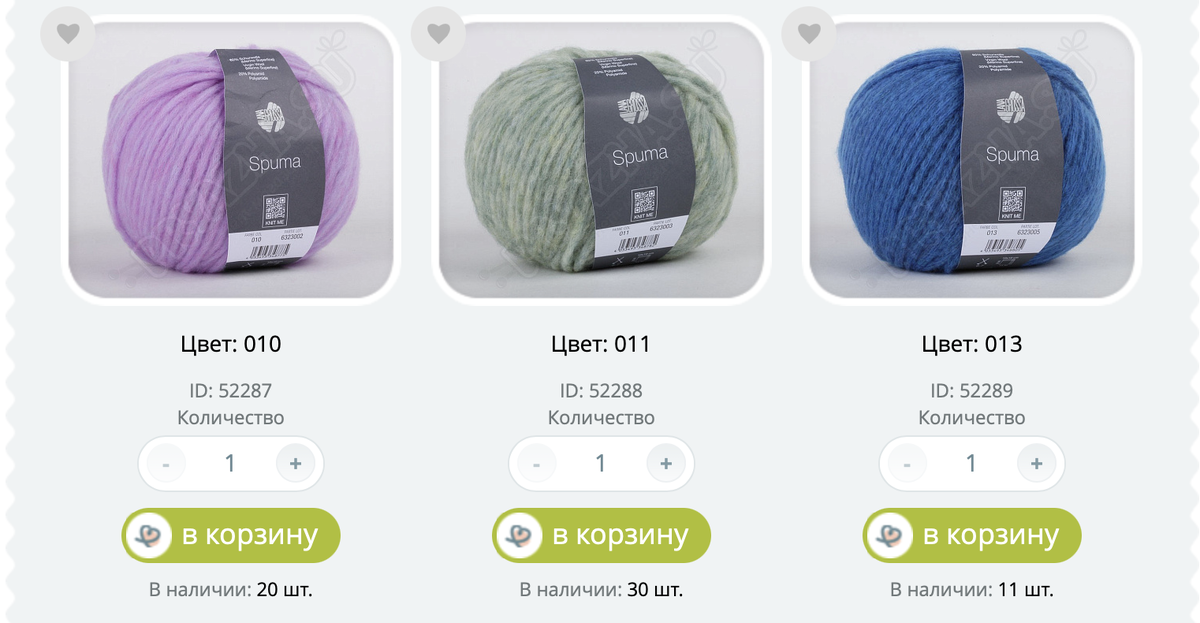1200x623 pixels.
Task: Favorite the blue Spuma 013 yarn with heart
Action: point(809,34)
